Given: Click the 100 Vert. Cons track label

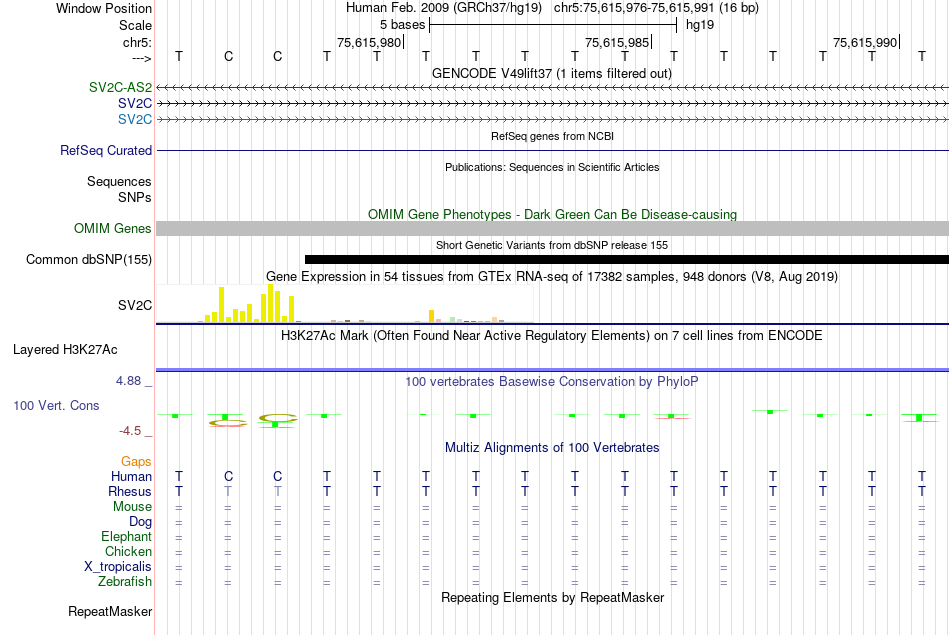Looking at the screenshot, I should pyautogui.click(x=56, y=405).
